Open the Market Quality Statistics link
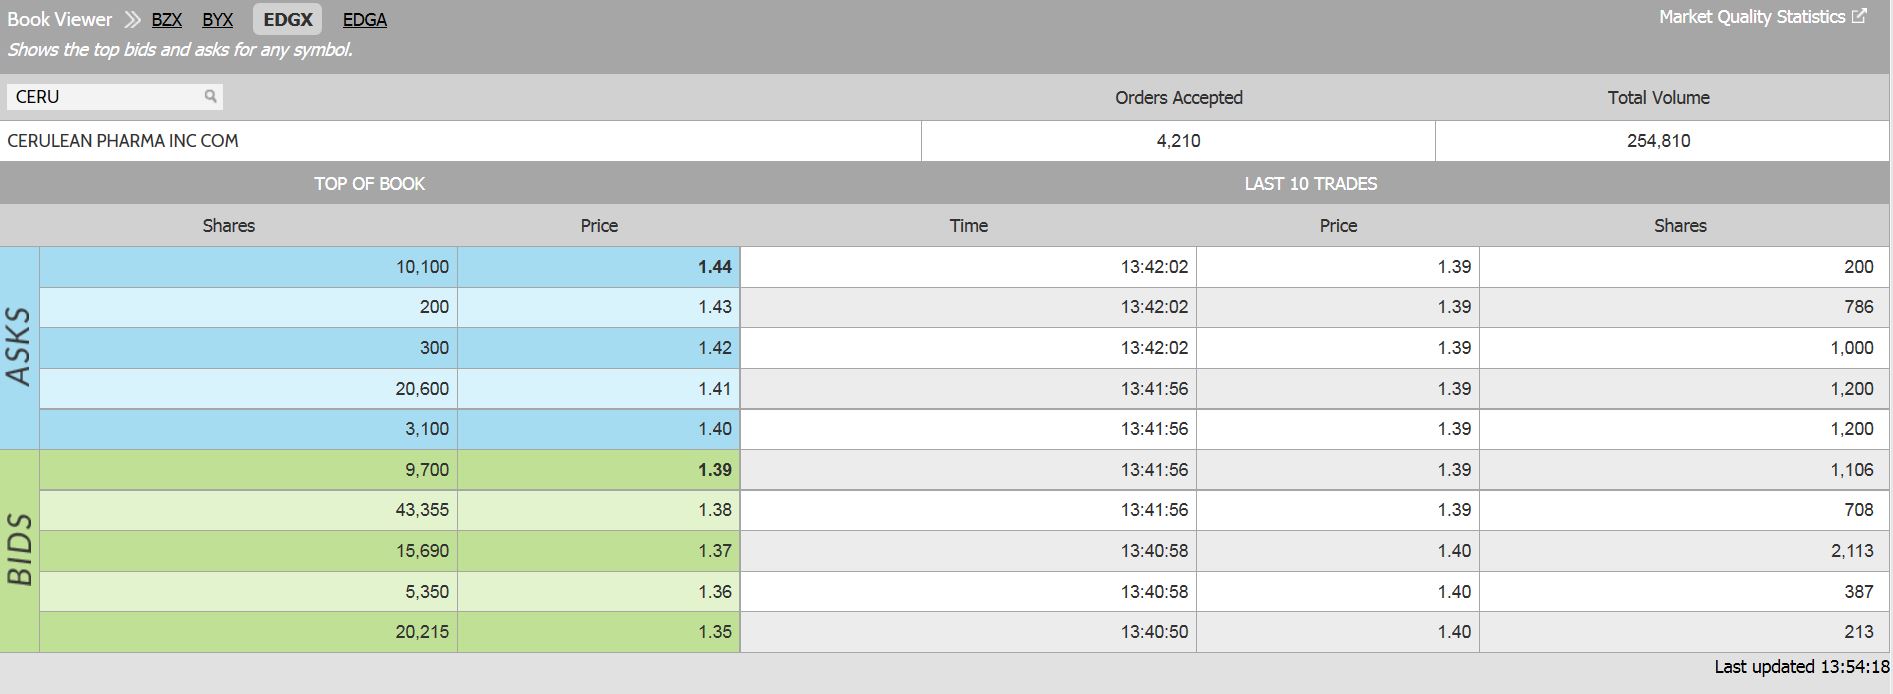Image resolution: width=1893 pixels, height=694 pixels. pos(1751,17)
